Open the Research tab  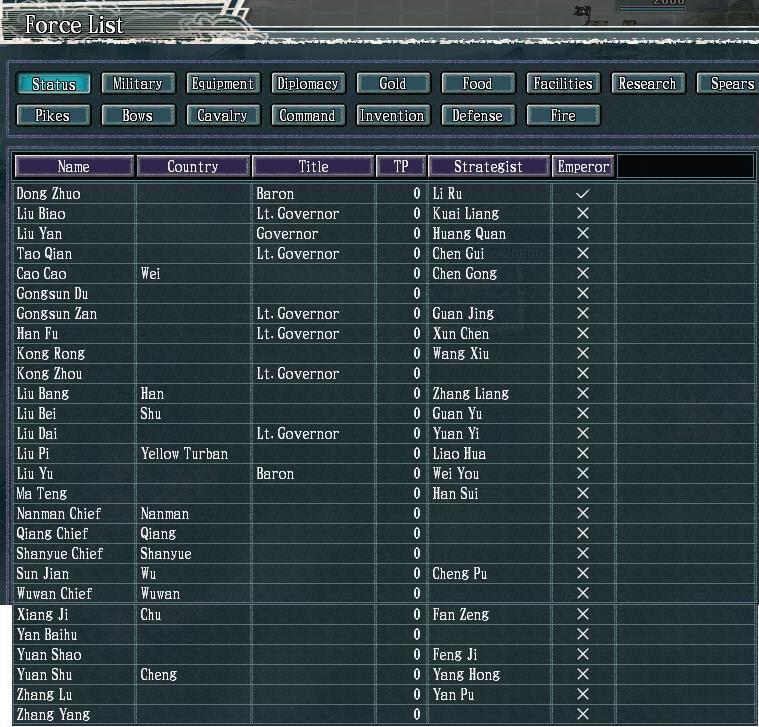pyautogui.click(x=647, y=84)
